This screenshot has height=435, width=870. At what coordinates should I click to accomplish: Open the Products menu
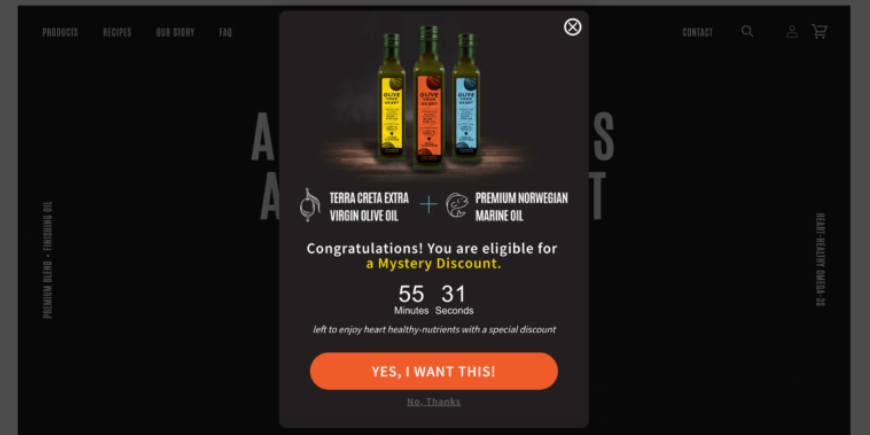click(x=60, y=33)
